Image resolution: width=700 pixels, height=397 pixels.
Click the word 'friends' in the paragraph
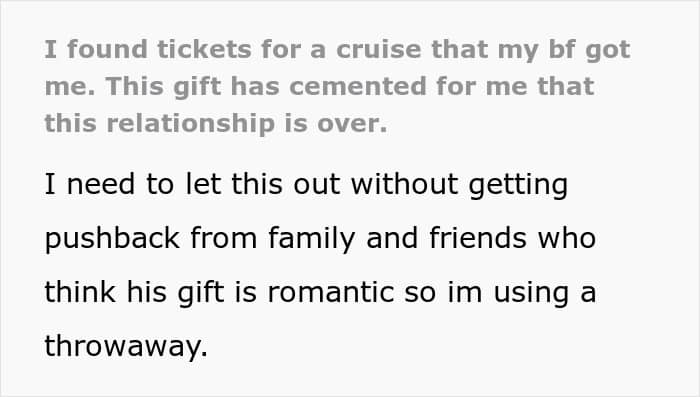click(478, 238)
